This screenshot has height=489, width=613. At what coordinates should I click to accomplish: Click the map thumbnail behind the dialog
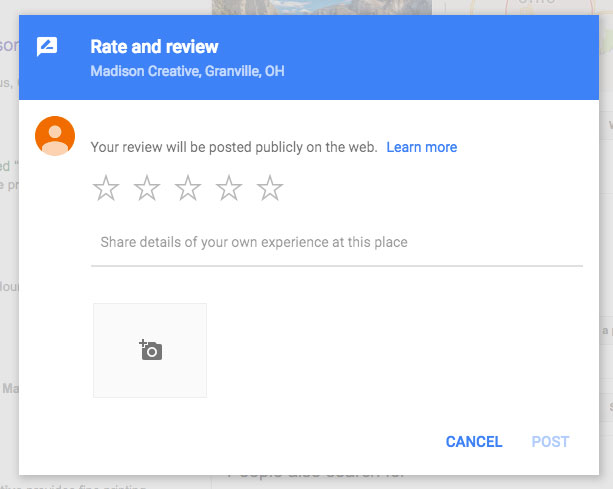(540, 7)
